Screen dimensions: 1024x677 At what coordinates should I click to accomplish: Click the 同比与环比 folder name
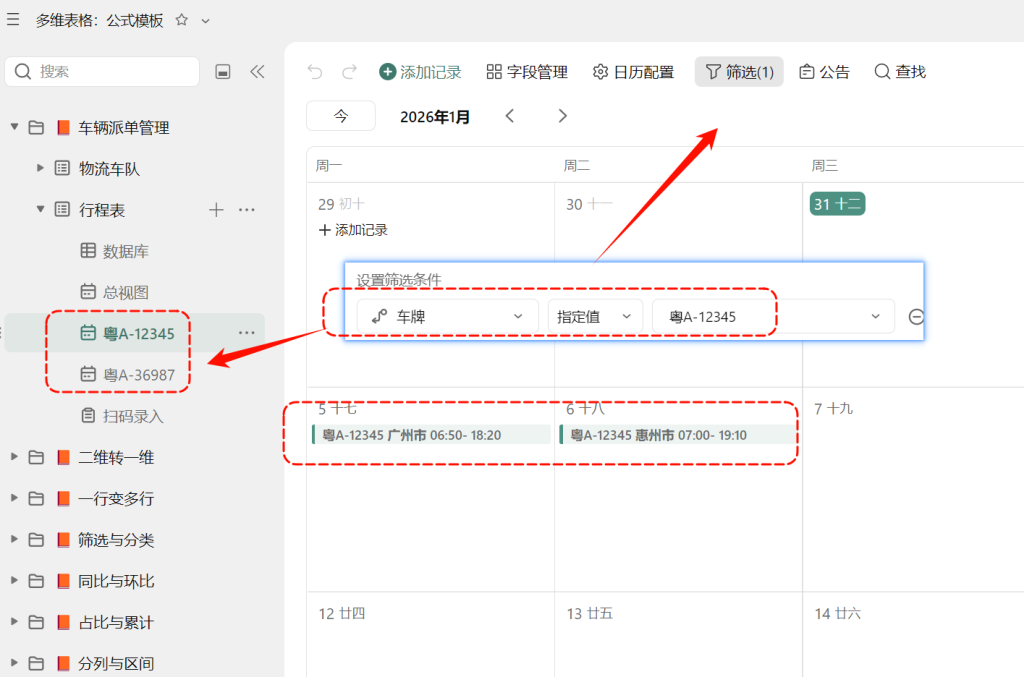tap(116, 581)
